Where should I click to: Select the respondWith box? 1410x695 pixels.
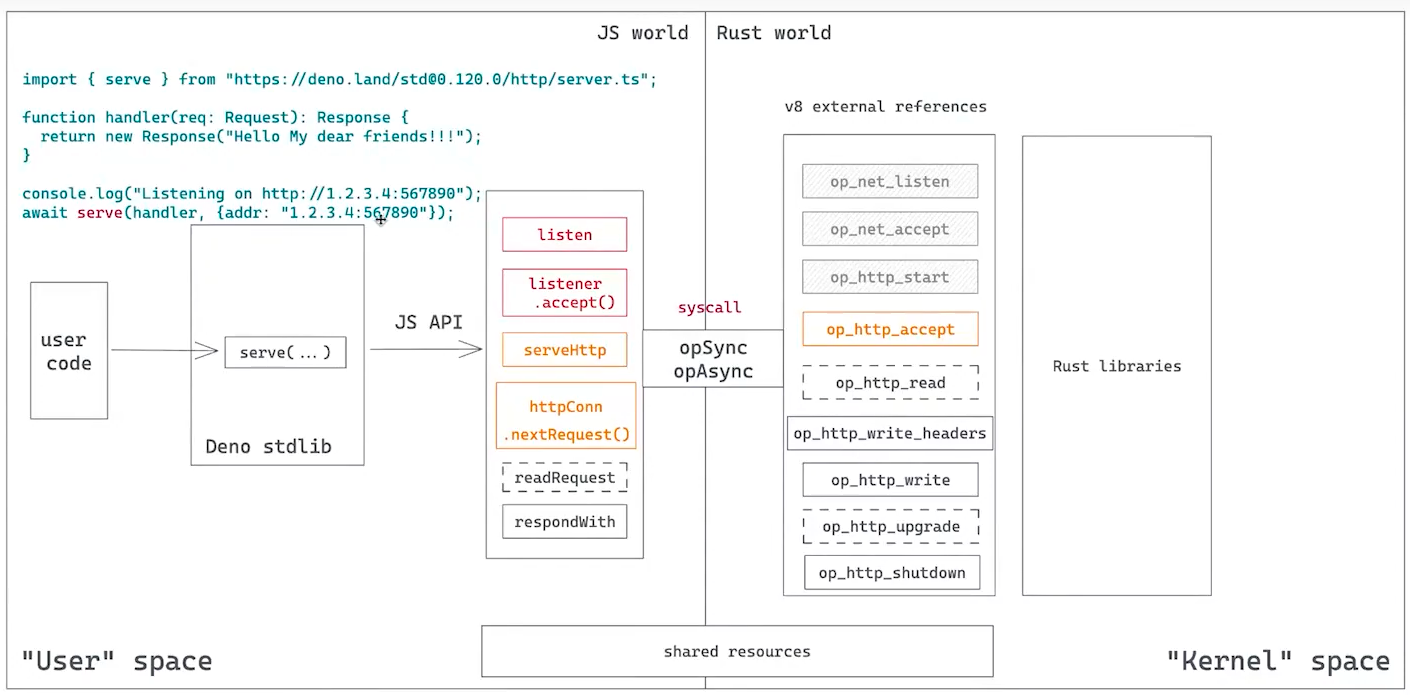point(564,522)
